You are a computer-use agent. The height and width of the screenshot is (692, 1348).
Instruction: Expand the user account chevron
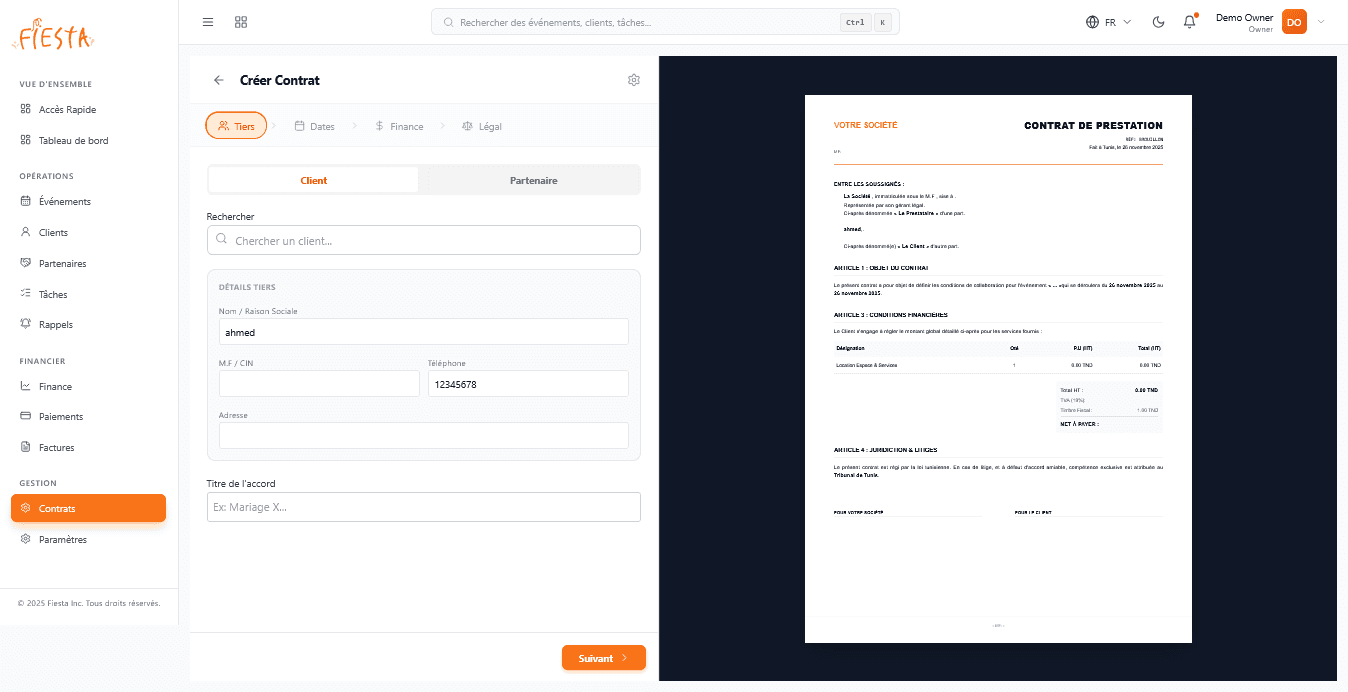pyautogui.click(x=1321, y=22)
